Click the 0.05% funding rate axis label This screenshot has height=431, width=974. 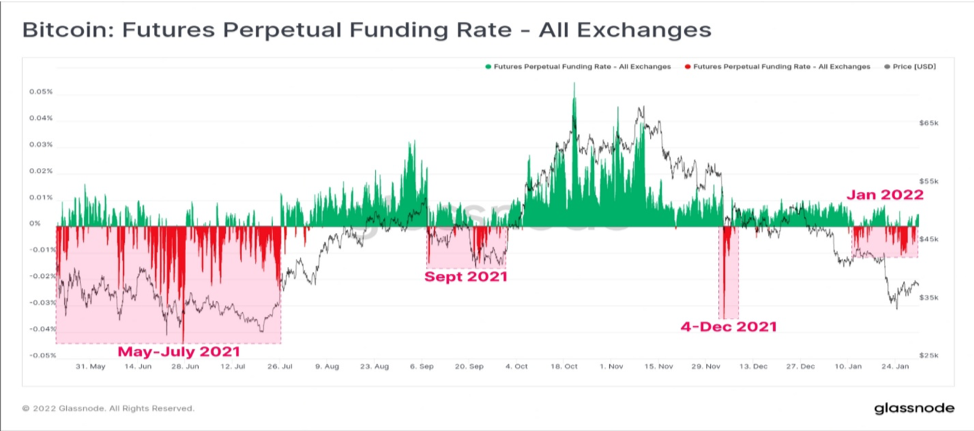tap(42, 92)
